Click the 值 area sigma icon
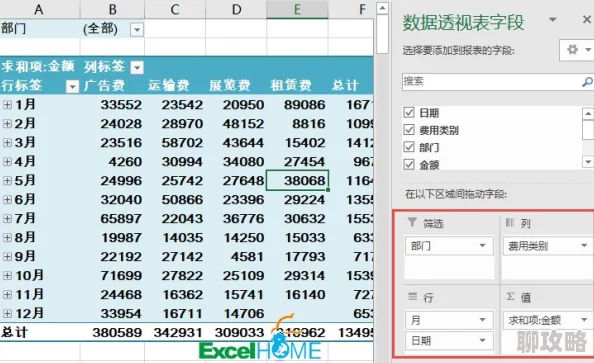The width and height of the screenshot is (594, 363). [x=510, y=296]
